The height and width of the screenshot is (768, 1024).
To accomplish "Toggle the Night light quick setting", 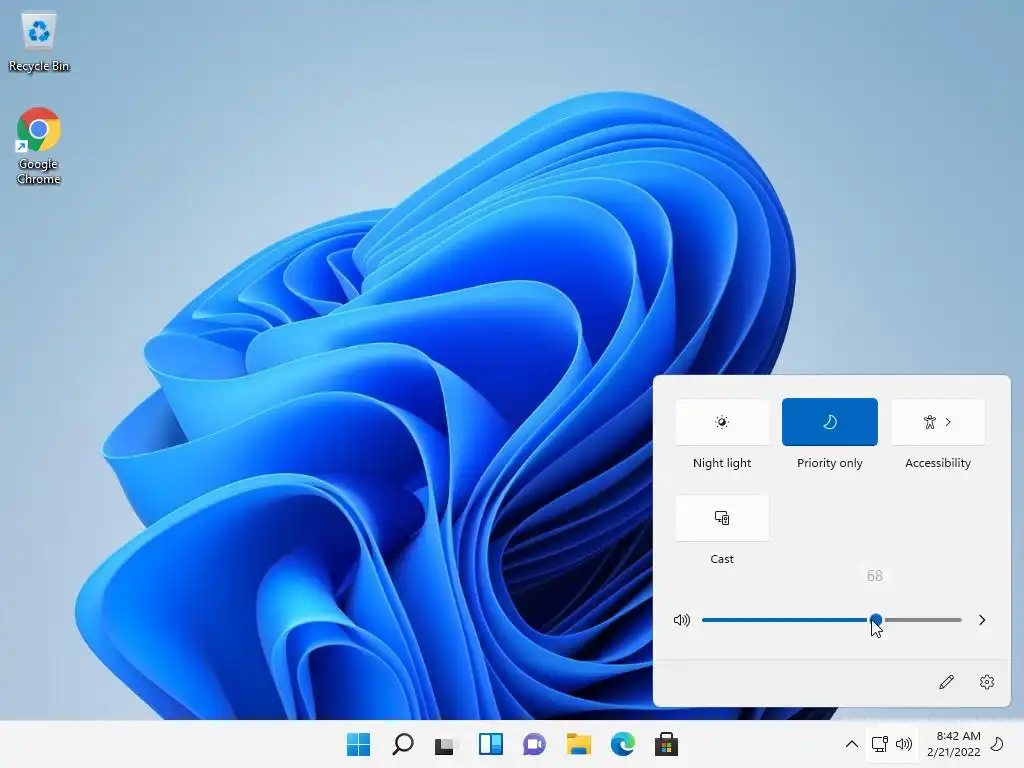I will pyautogui.click(x=722, y=422).
